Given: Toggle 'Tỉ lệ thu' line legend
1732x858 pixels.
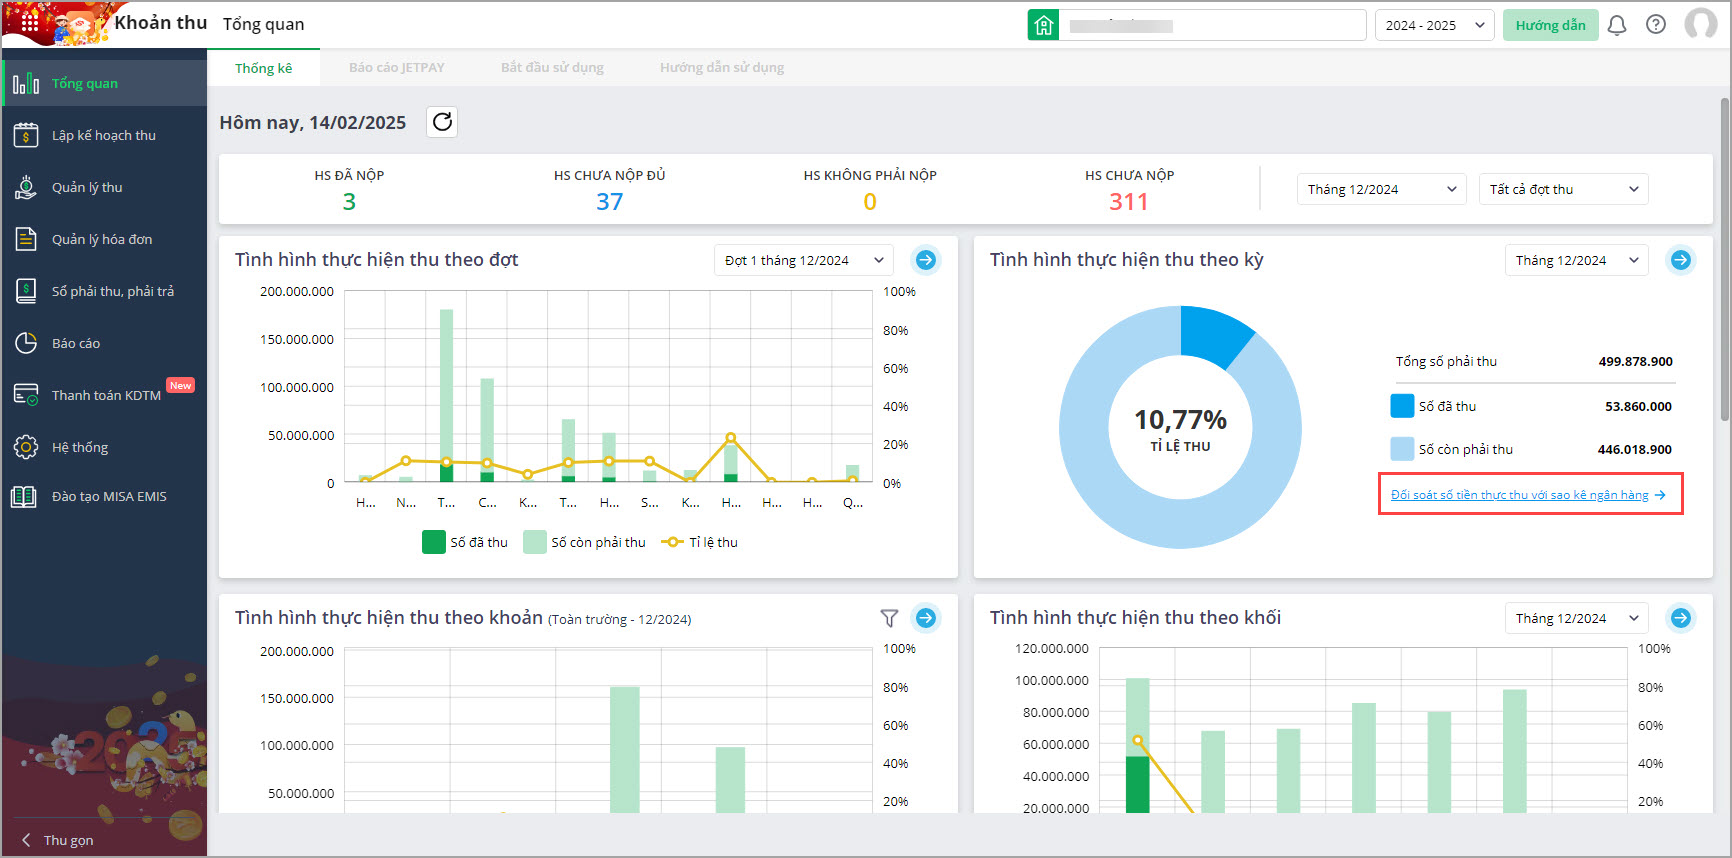Looking at the screenshot, I should [700, 542].
